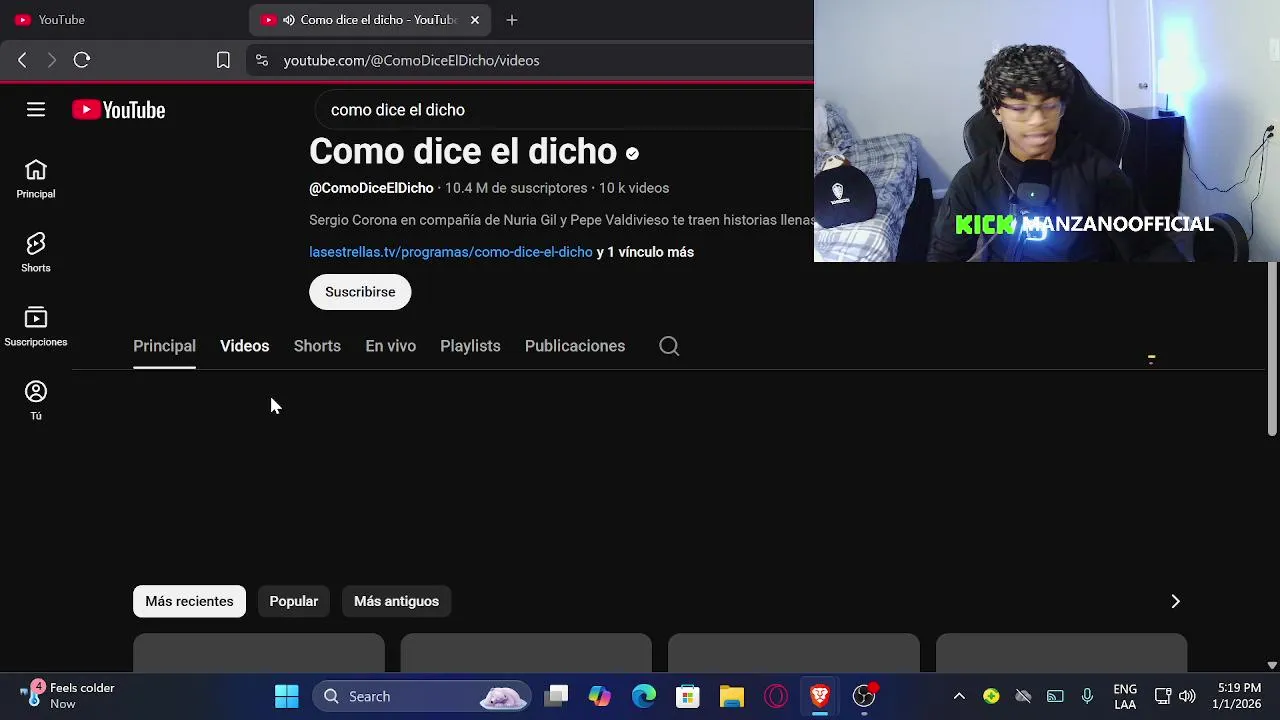View site settings icon in address bar
Viewport: 1280px width, 720px height.
[262, 60]
